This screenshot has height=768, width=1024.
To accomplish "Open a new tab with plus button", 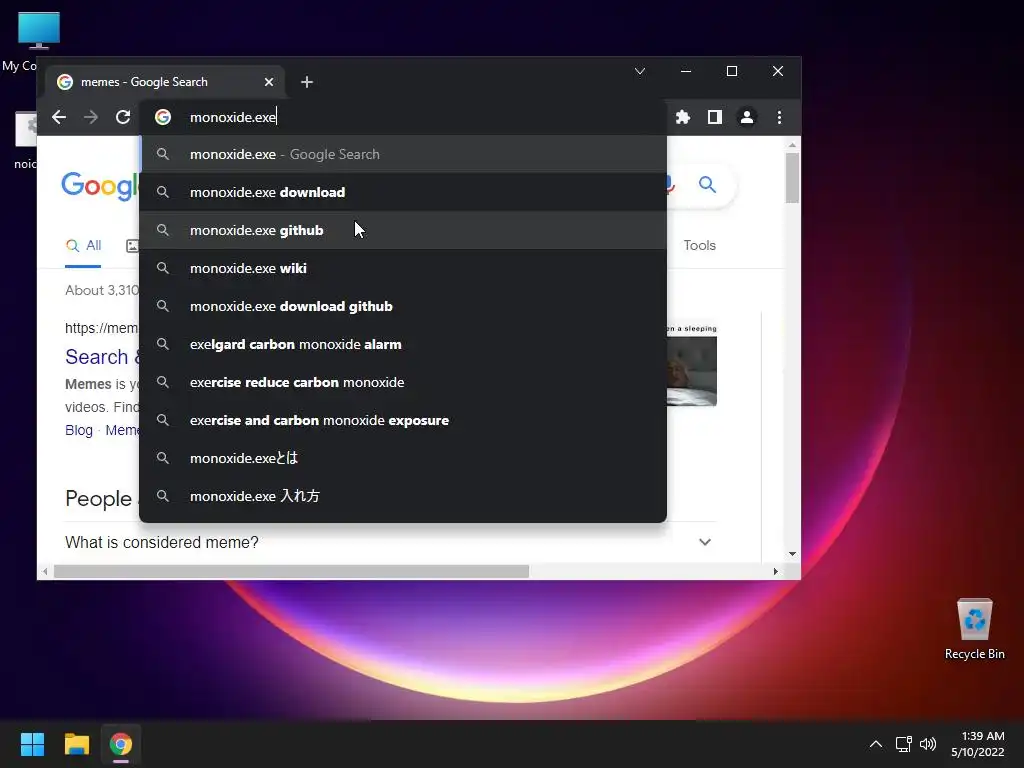I will (x=307, y=82).
